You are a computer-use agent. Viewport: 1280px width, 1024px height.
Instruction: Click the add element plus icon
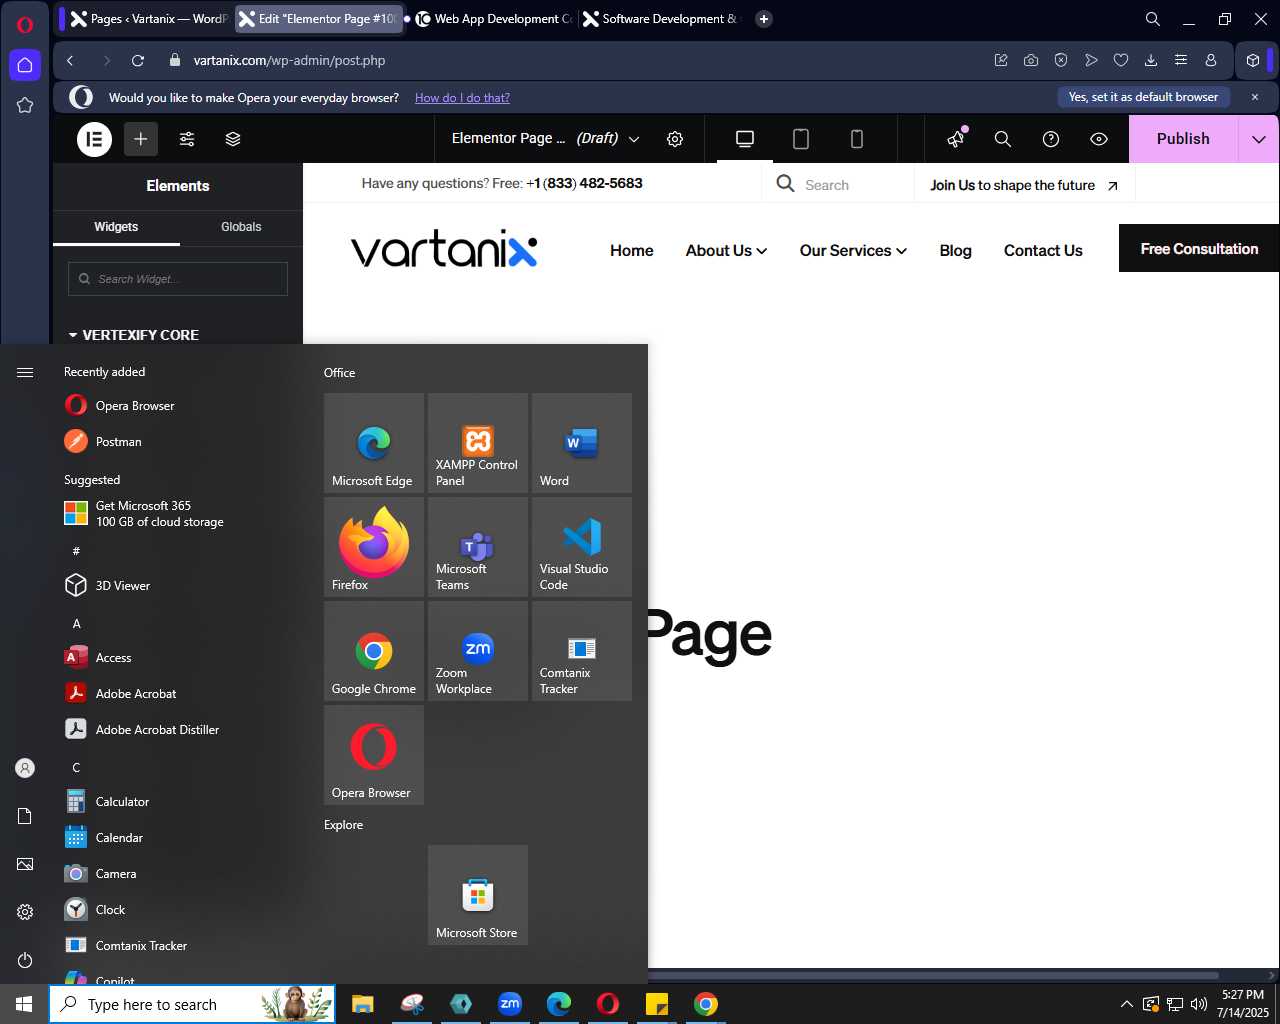pos(141,139)
